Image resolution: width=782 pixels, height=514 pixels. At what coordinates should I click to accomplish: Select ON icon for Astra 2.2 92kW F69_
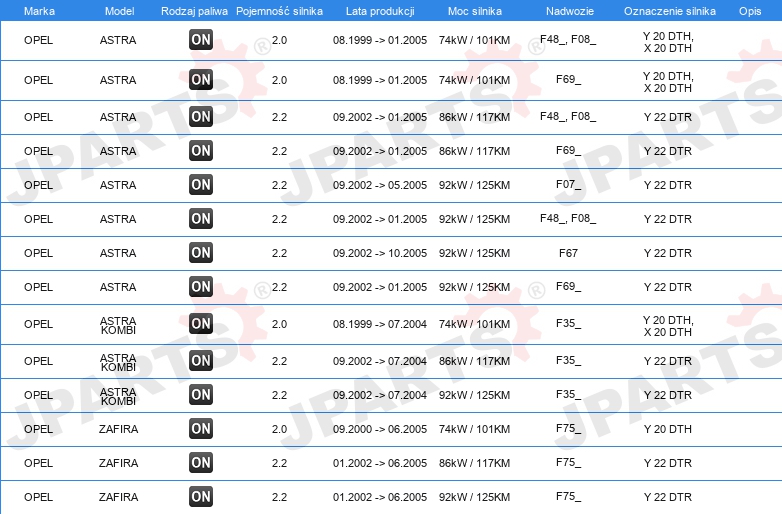pos(201,287)
